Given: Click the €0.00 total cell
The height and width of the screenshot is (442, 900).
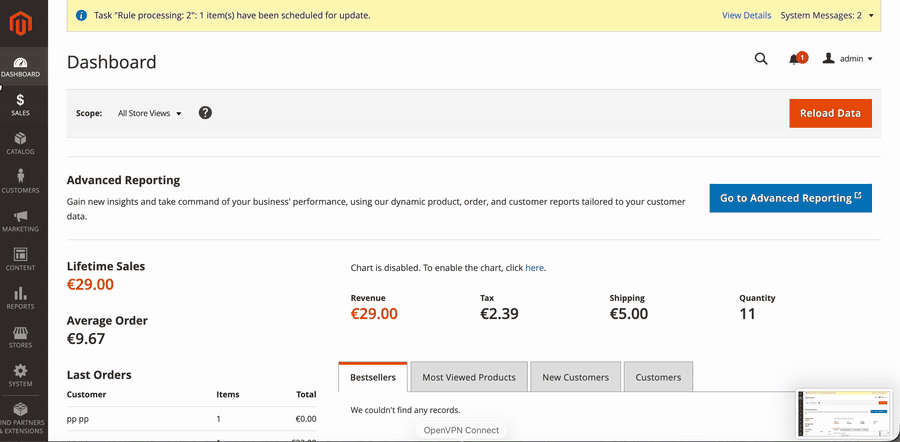Looking at the screenshot, I should pos(306,419).
